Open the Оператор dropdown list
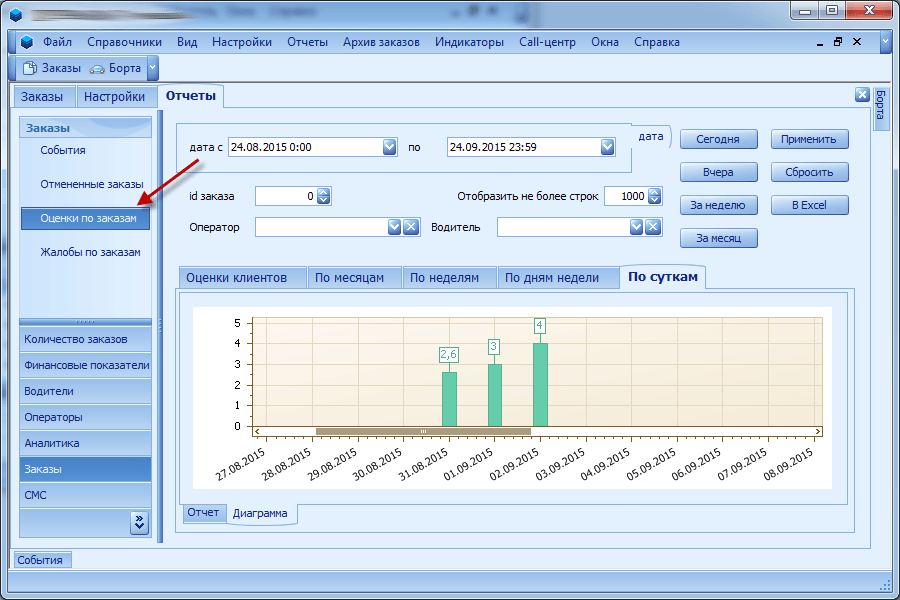Viewport: 900px width, 600px height. click(x=394, y=227)
